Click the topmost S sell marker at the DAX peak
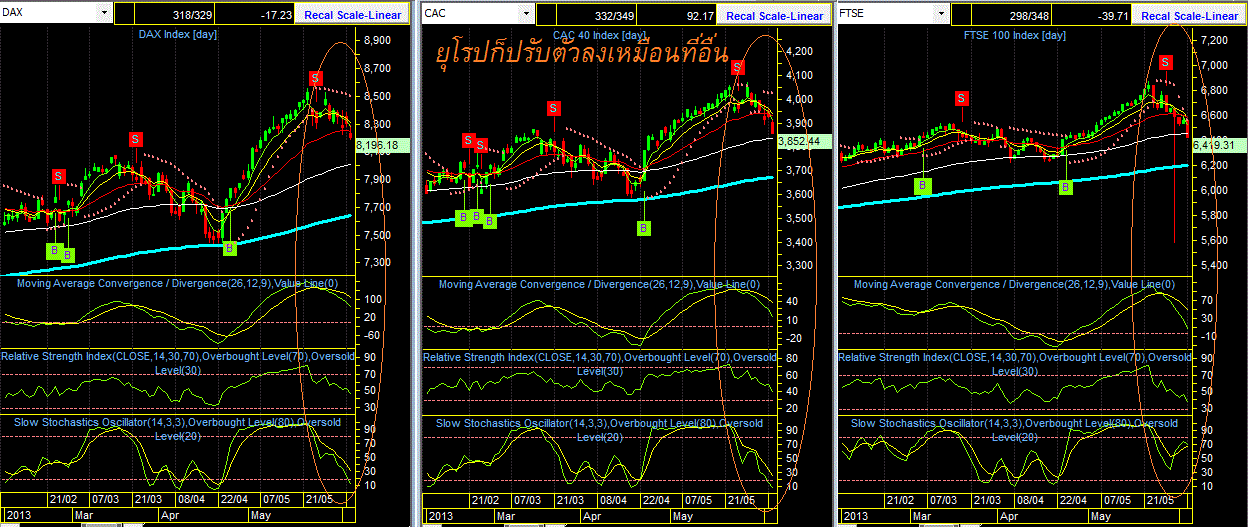Screen dimensions: 1248x527 click(x=315, y=78)
